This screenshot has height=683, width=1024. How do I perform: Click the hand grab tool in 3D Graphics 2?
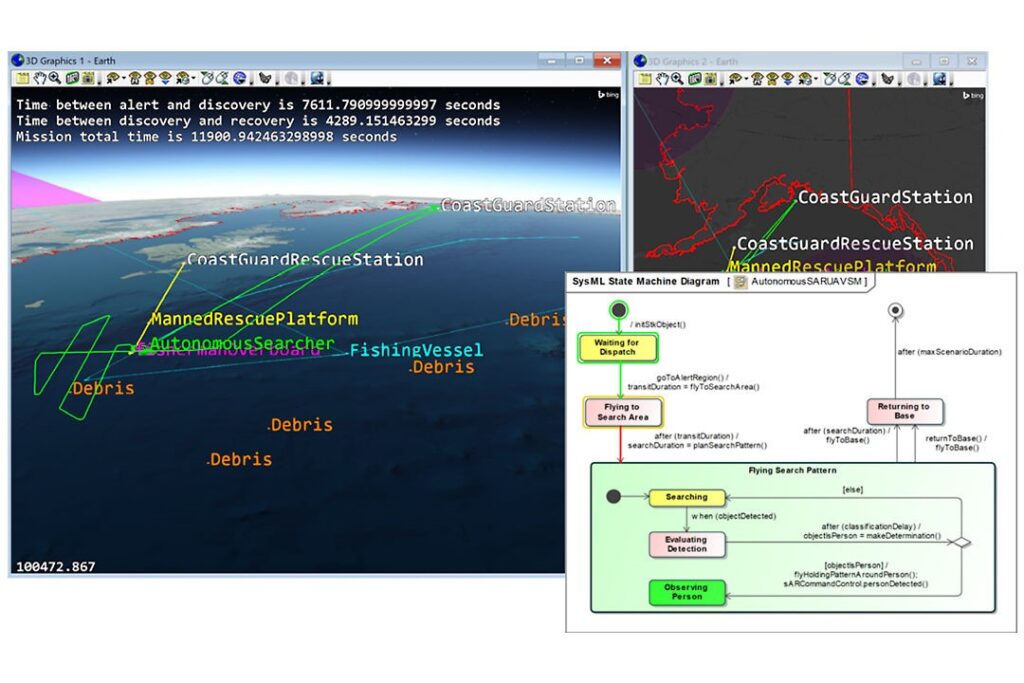(x=662, y=78)
